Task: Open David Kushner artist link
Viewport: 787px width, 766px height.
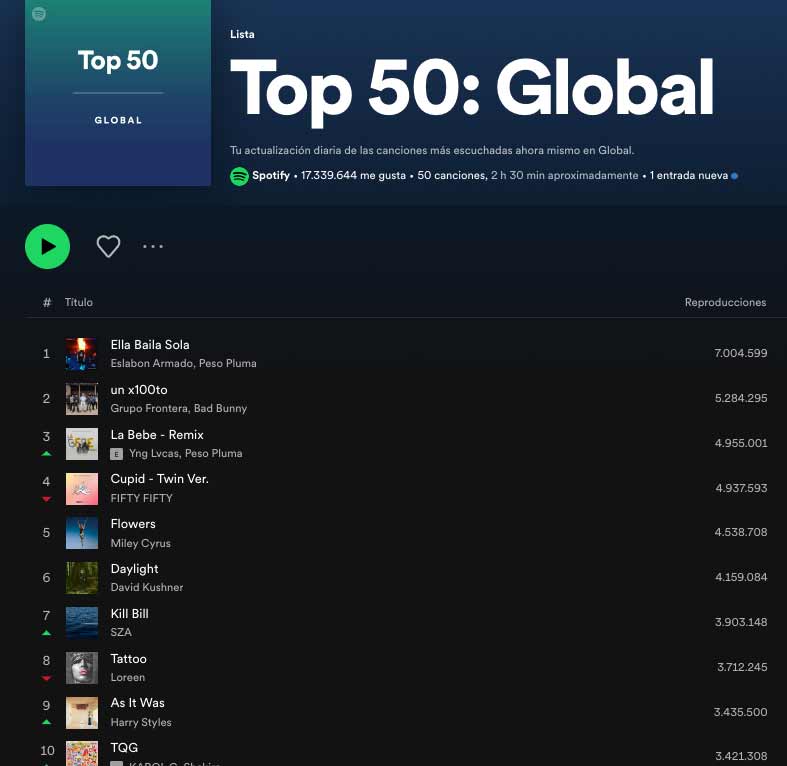Action: (x=147, y=587)
